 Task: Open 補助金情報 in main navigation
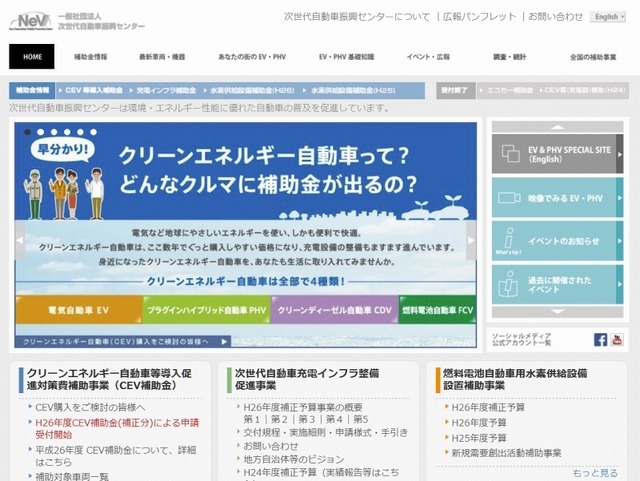pos(90,57)
